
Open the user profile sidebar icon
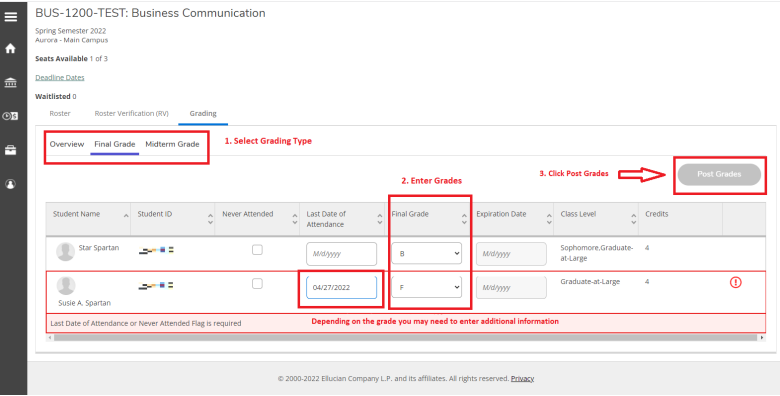(x=10, y=184)
